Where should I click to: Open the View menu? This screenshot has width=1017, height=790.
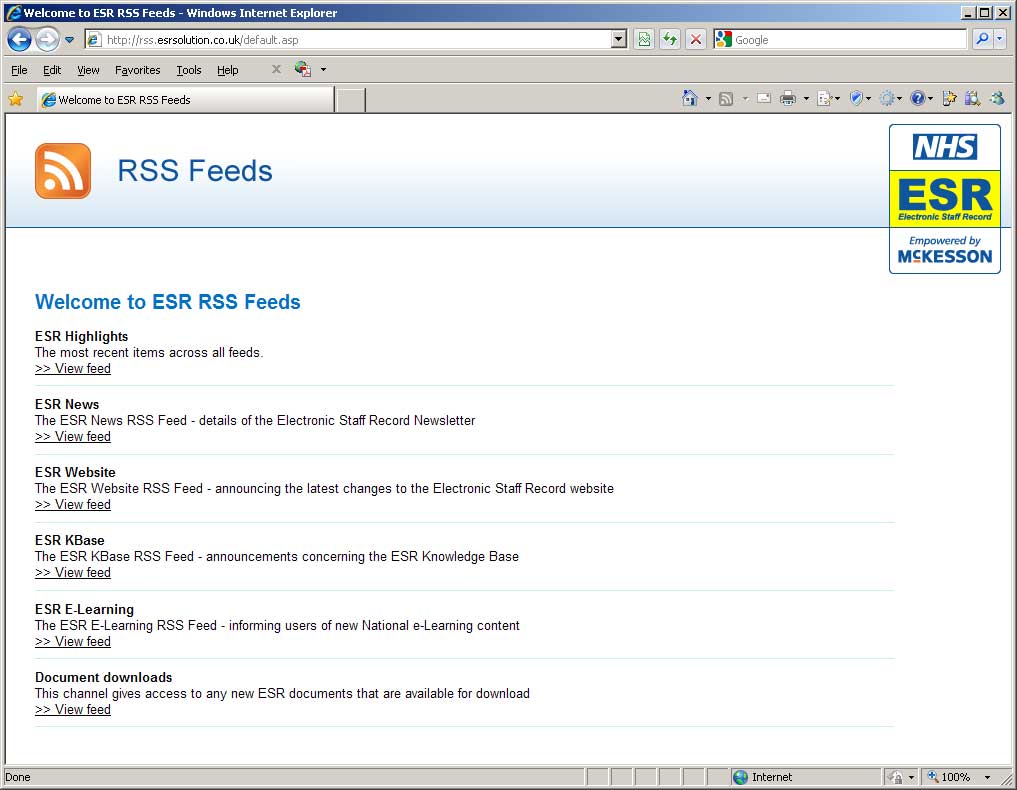coord(88,70)
